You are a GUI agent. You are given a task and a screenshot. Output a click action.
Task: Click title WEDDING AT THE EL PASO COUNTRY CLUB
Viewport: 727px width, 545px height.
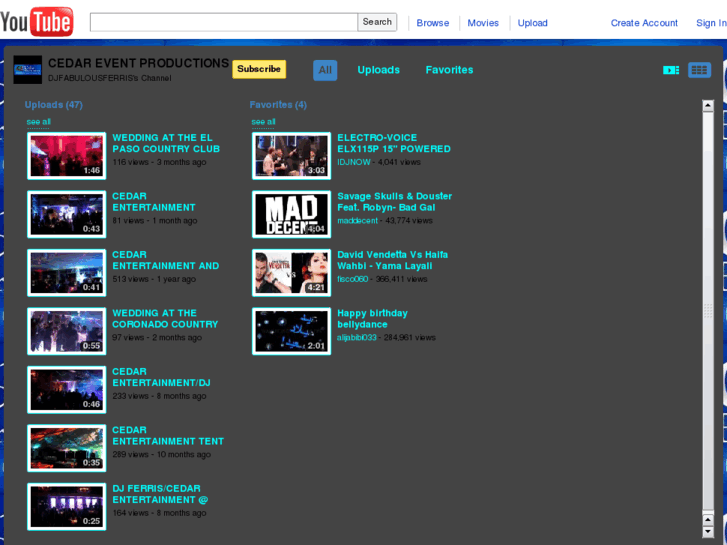click(166, 143)
